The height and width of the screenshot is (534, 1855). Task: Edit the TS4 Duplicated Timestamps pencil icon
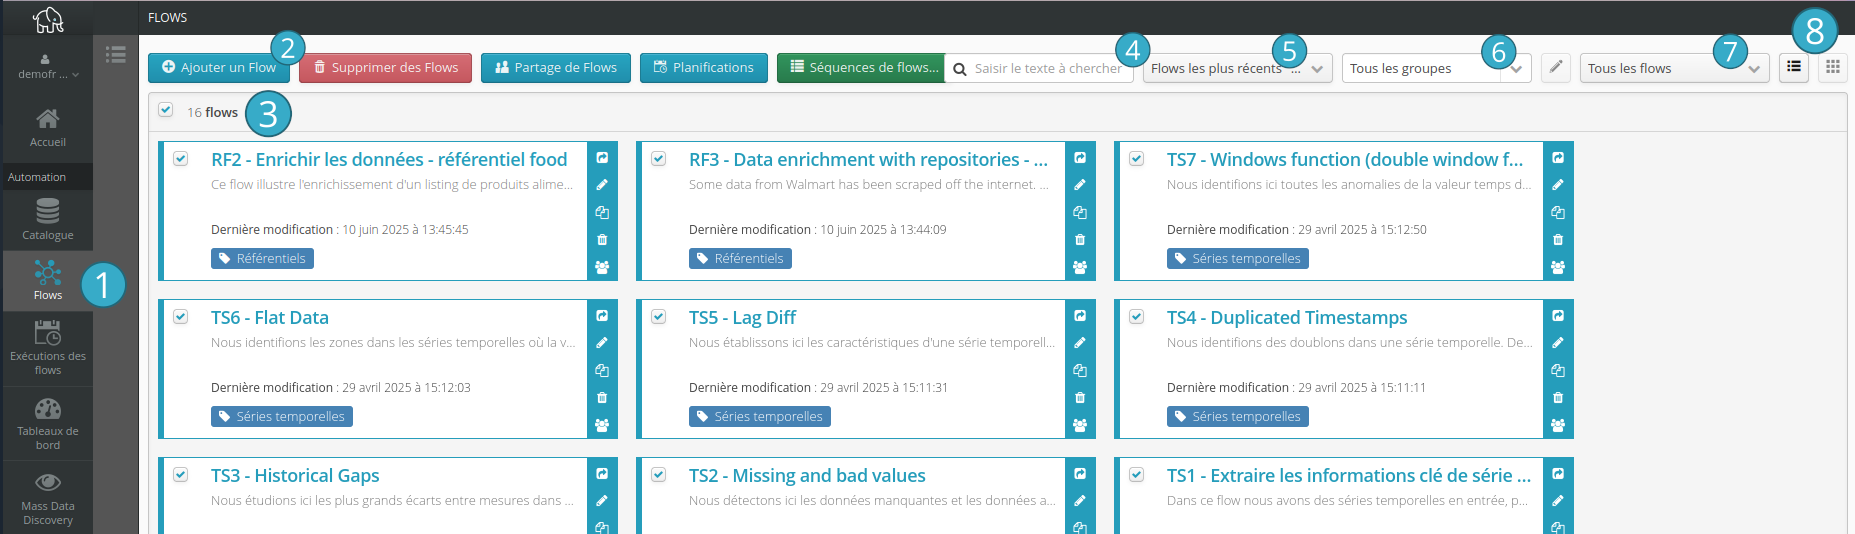point(1558,343)
